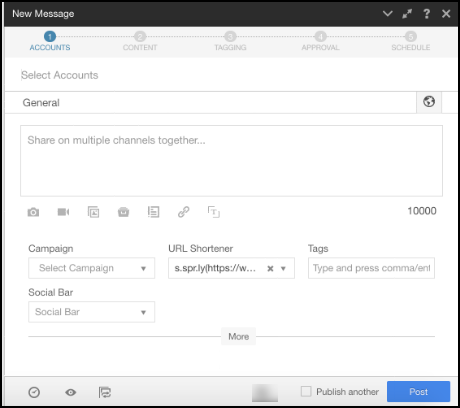The height and width of the screenshot is (408, 460).
Task: Add a video with the camcorder icon
Action: point(63,212)
